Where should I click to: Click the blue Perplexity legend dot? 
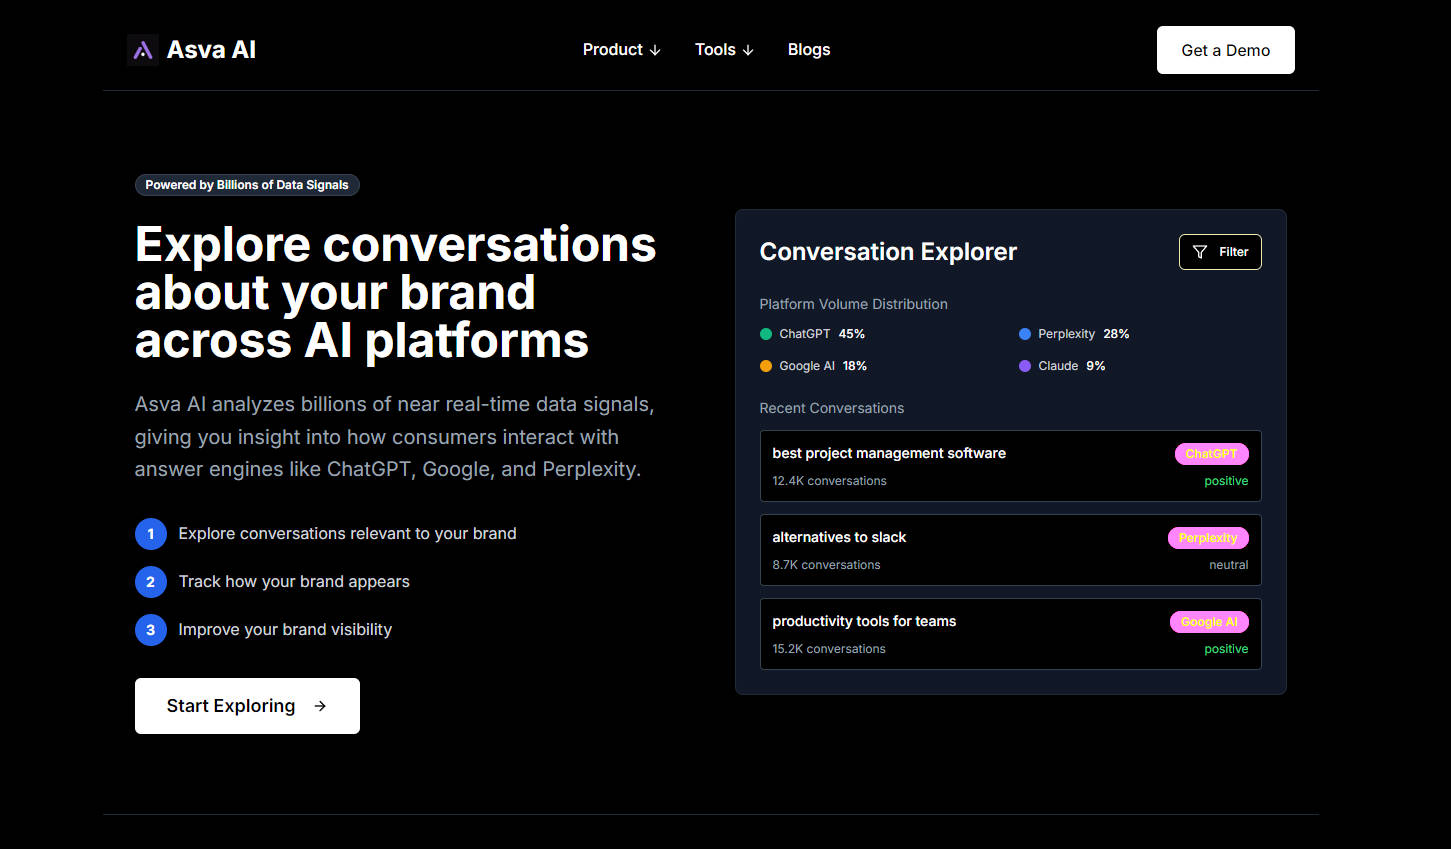(x=1025, y=334)
